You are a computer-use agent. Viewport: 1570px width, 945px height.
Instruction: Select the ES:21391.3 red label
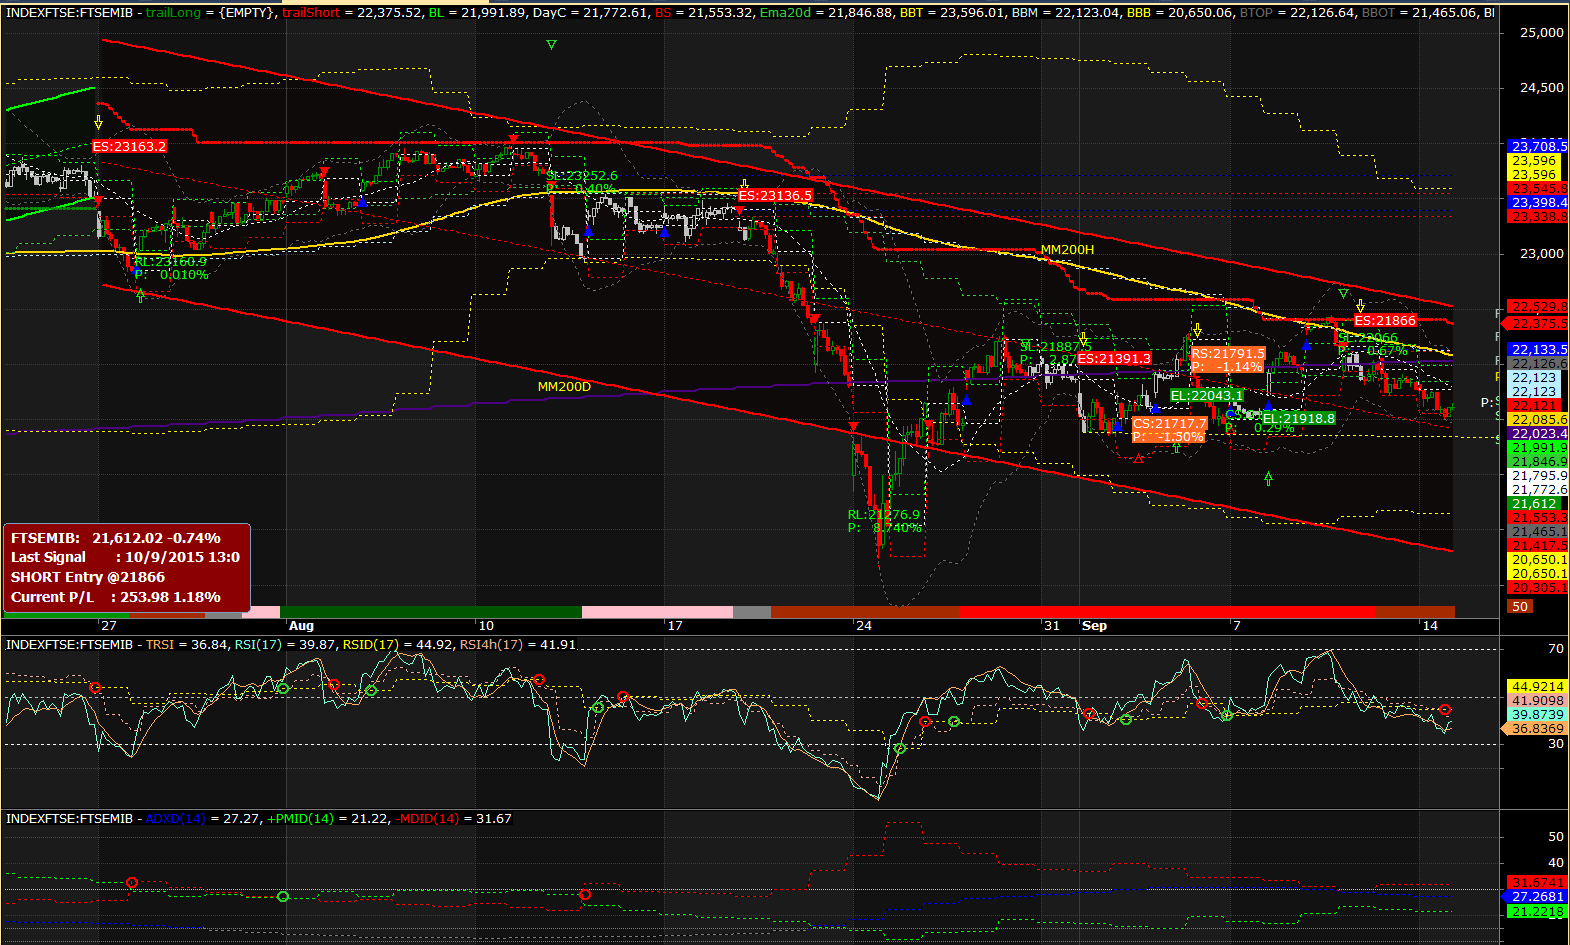[1114, 358]
